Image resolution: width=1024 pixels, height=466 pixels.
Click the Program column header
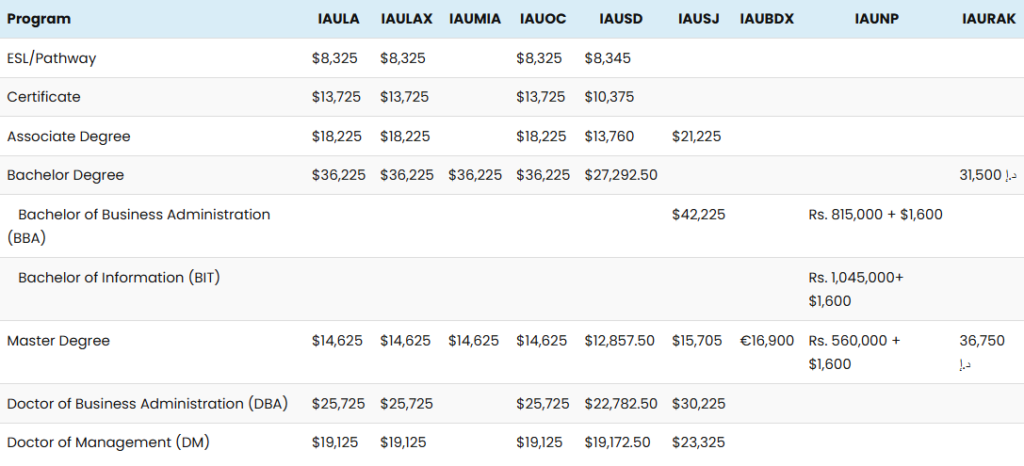tap(39, 19)
